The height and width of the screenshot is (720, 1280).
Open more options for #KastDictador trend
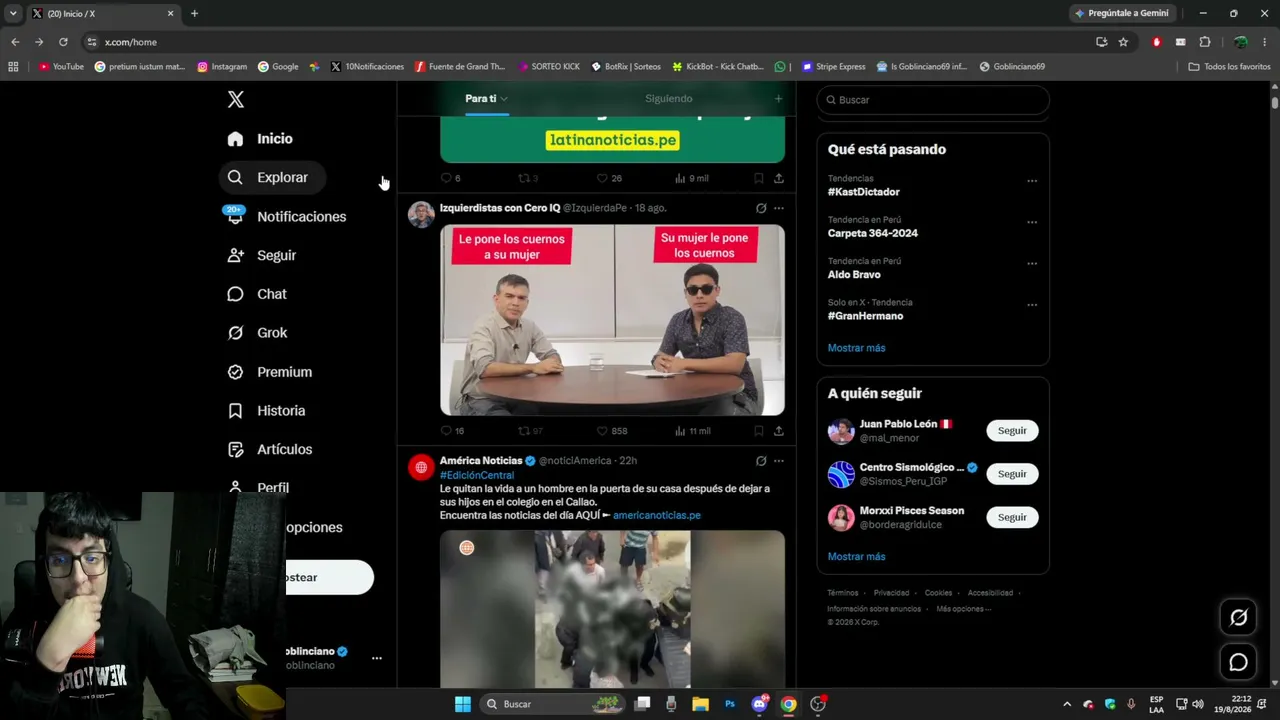click(1032, 181)
